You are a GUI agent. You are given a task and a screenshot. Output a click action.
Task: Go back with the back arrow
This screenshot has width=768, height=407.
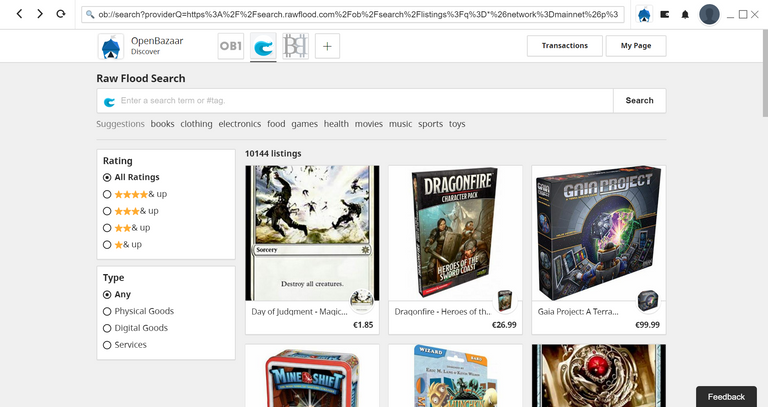[x=20, y=14]
